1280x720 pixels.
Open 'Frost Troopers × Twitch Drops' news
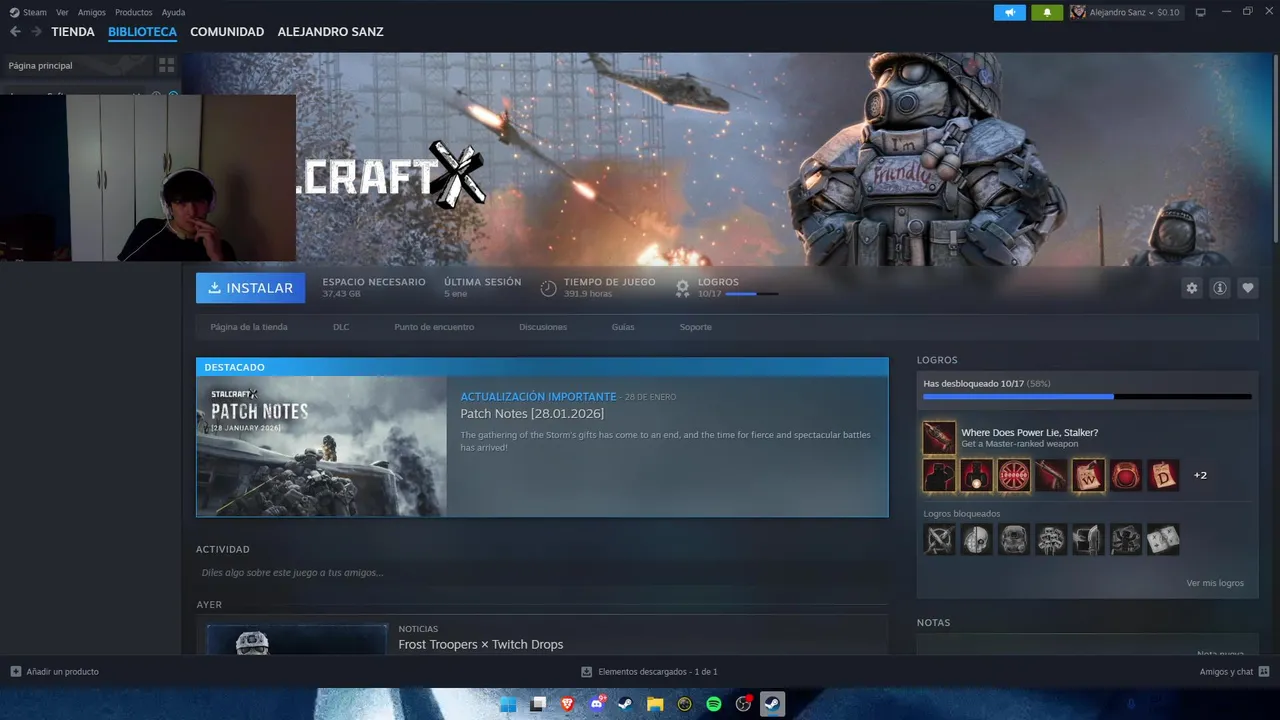tap(481, 644)
